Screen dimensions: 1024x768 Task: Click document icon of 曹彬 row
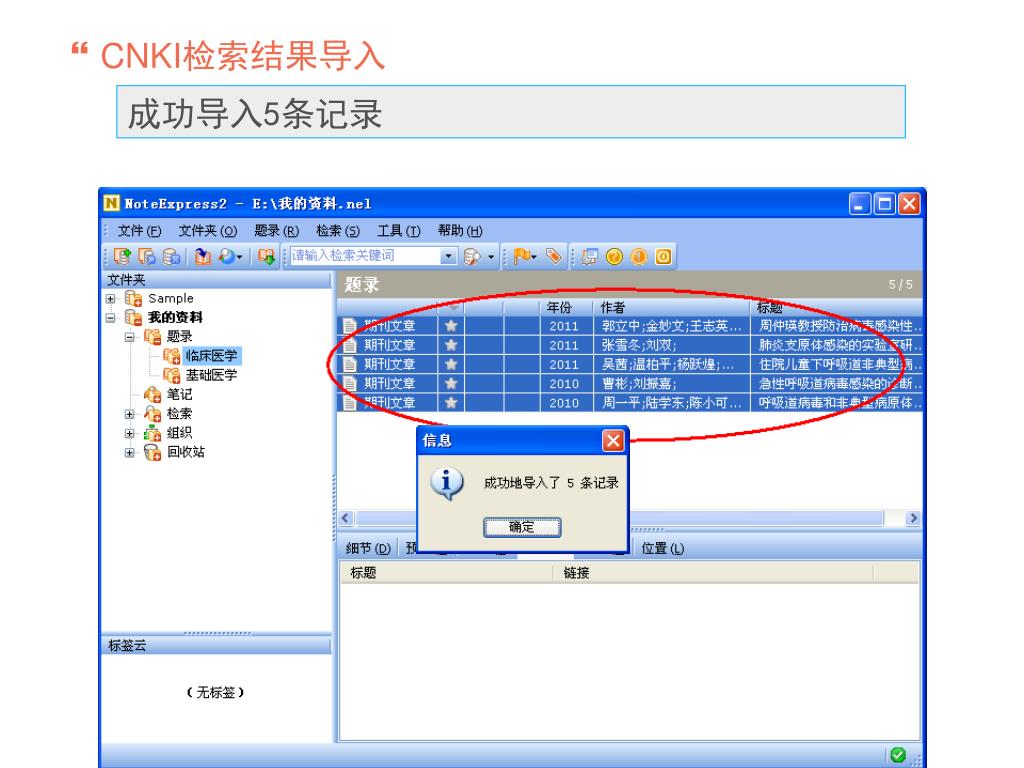[x=350, y=383]
